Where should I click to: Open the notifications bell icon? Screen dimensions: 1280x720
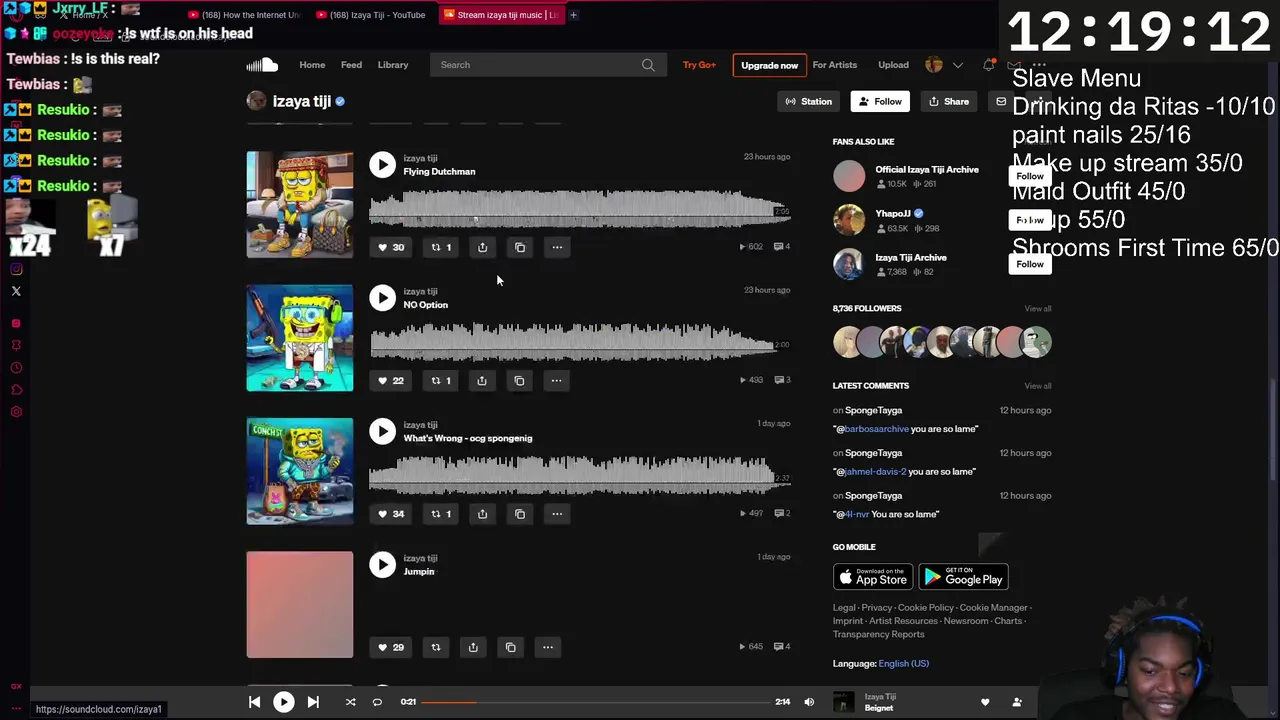[x=988, y=65]
